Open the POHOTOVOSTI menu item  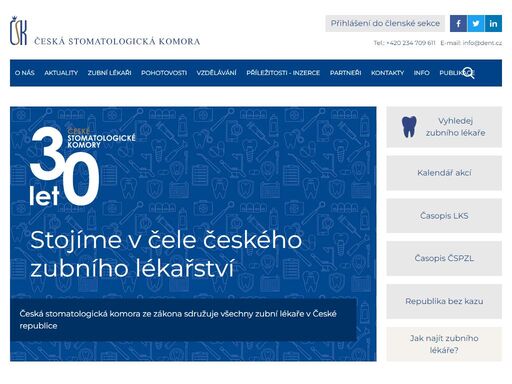164,73
